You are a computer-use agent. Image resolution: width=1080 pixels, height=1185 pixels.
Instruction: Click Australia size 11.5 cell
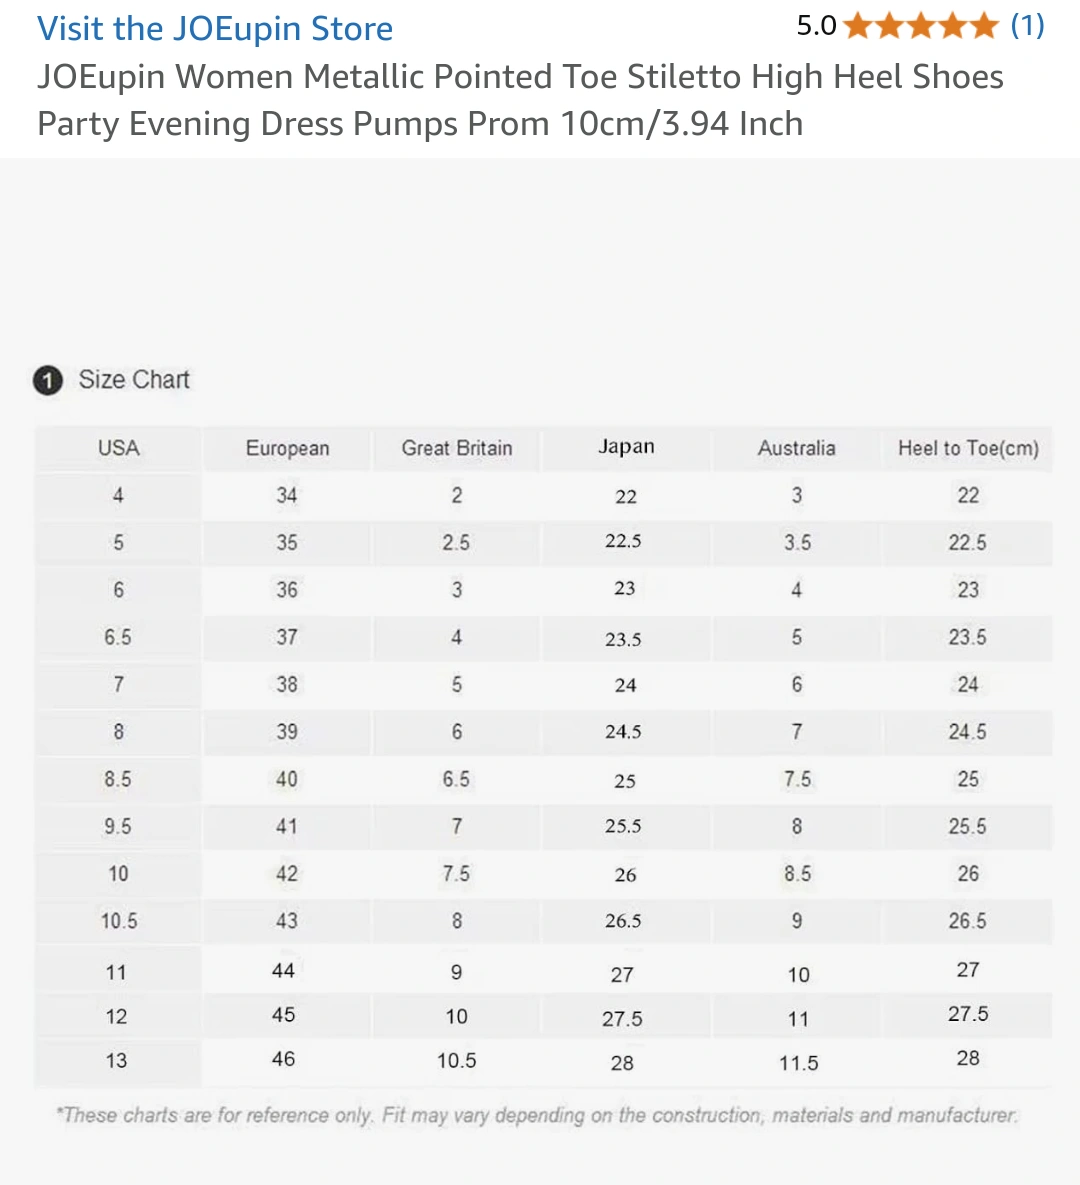pyautogui.click(x=798, y=1063)
